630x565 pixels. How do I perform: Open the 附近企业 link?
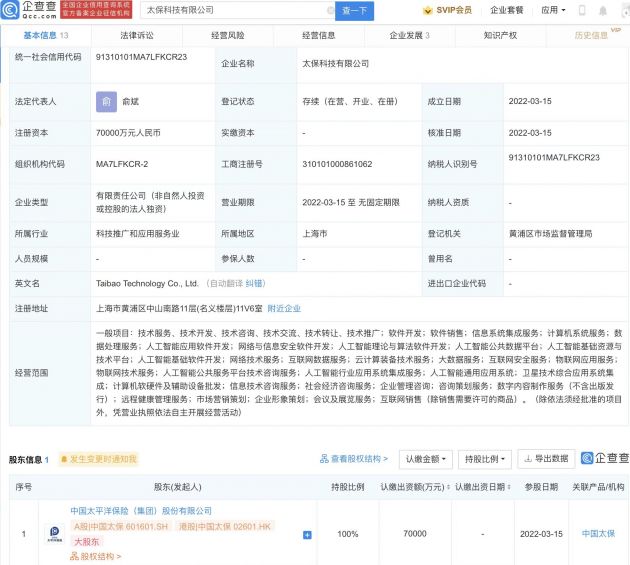coord(284,309)
